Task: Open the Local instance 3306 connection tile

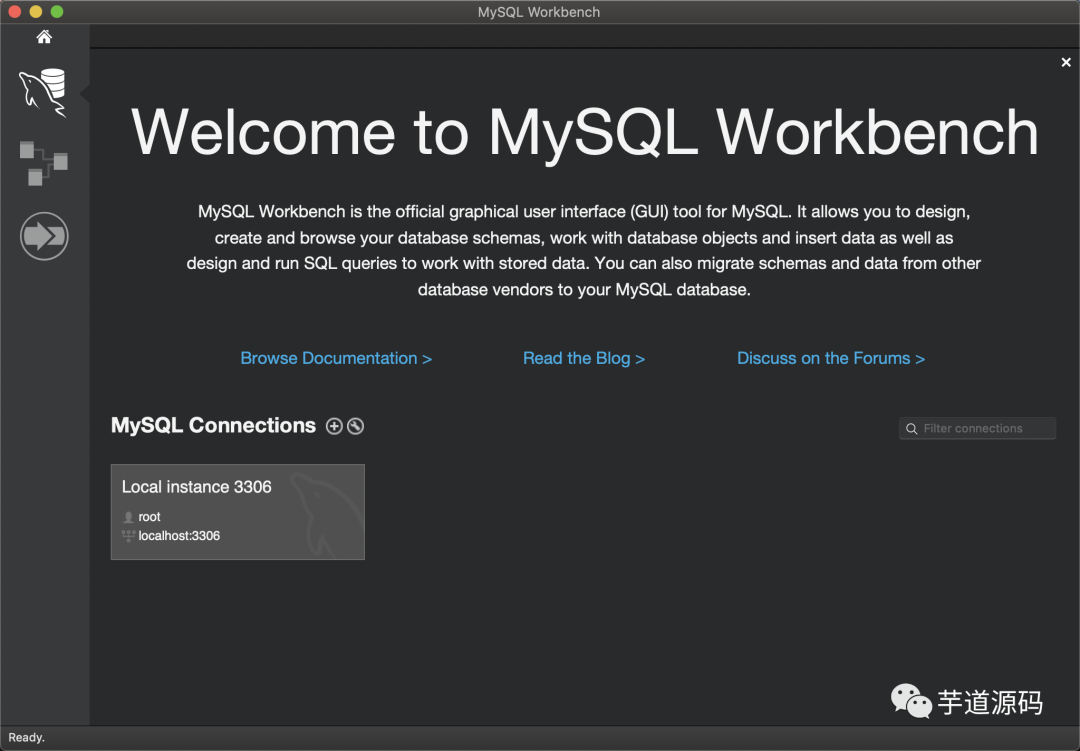Action: [238, 512]
